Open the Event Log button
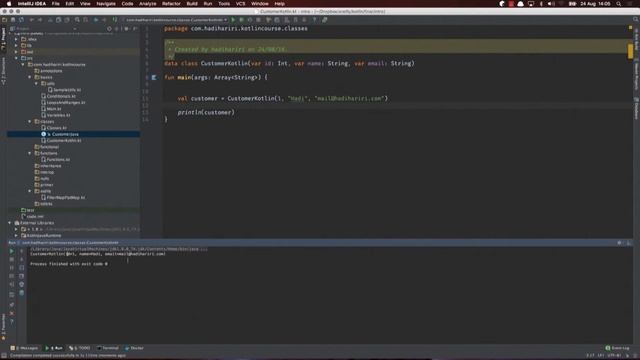The image size is (640, 360). tap(618, 348)
